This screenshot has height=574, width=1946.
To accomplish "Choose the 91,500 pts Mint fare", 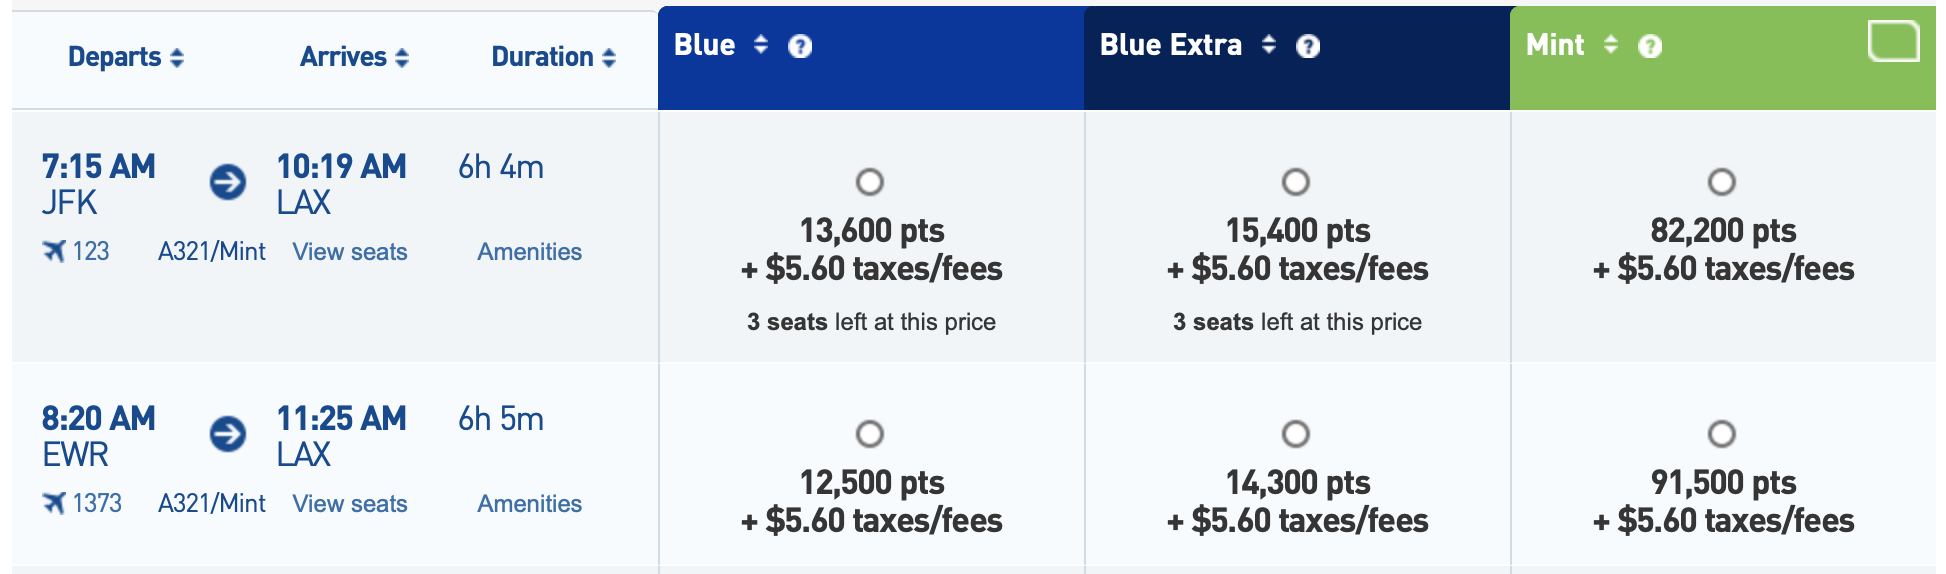I will [x=1722, y=434].
